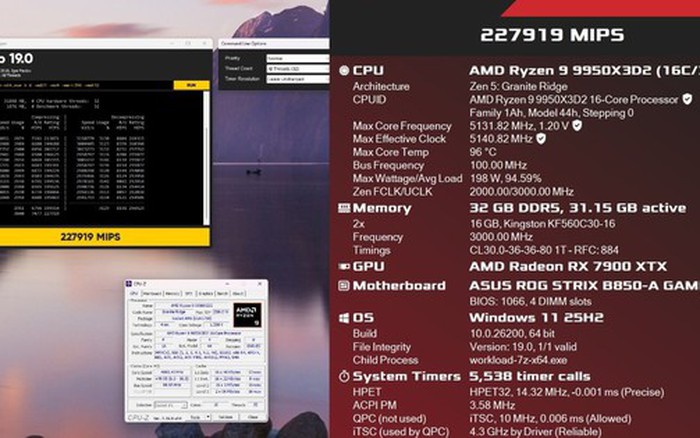
Task: Click the CPU section chip icon
Action: click(x=345, y=71)
